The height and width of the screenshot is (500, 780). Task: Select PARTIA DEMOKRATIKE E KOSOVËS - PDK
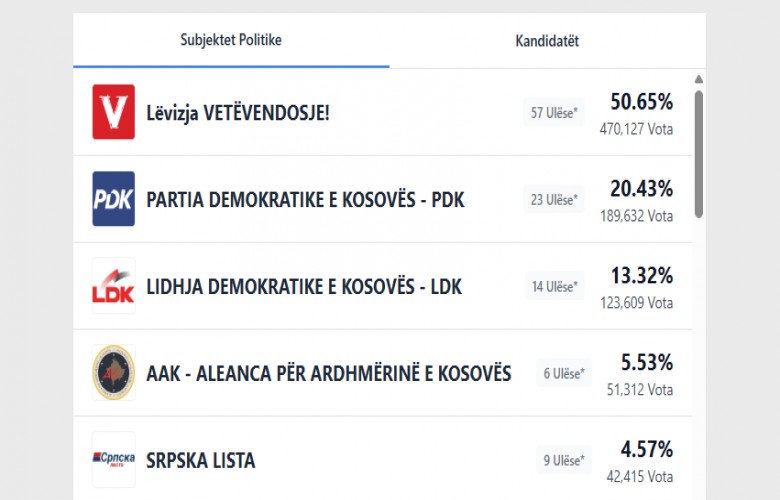[x=305, y=200]
